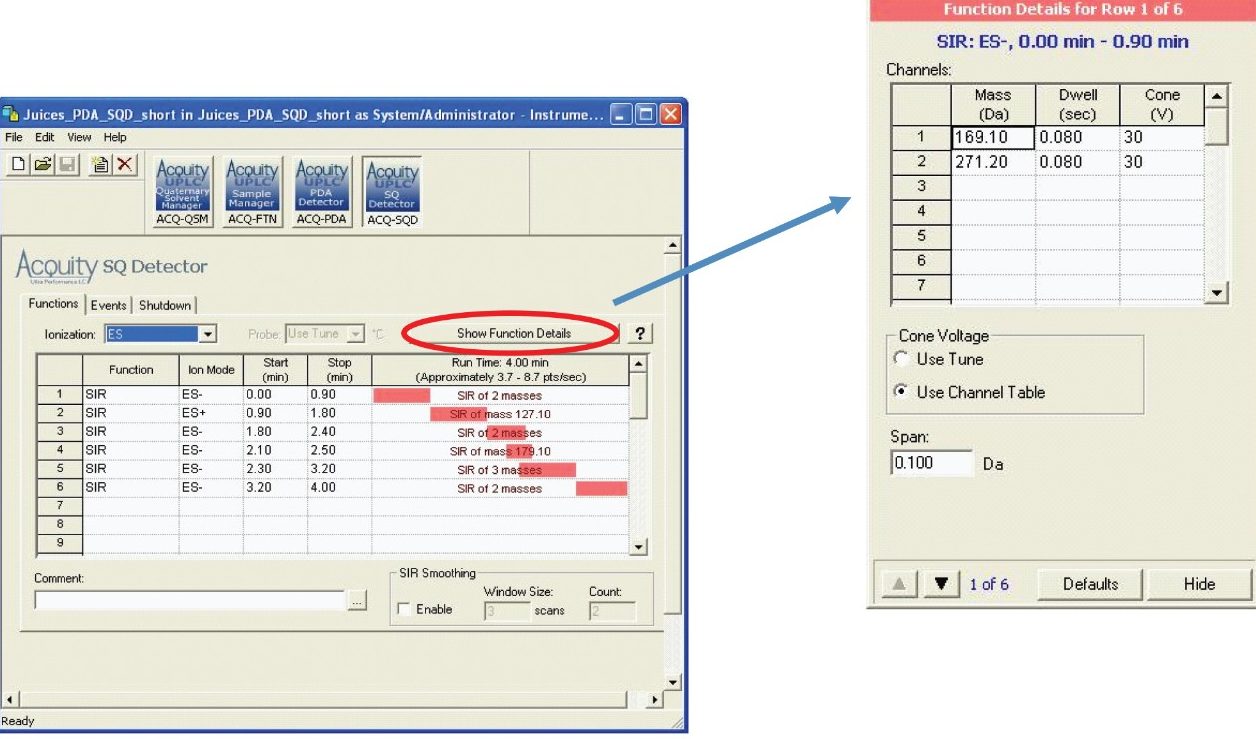Click the Mass (Da) column header
This screenshot has height=739, width=1256.
[993, 104]
